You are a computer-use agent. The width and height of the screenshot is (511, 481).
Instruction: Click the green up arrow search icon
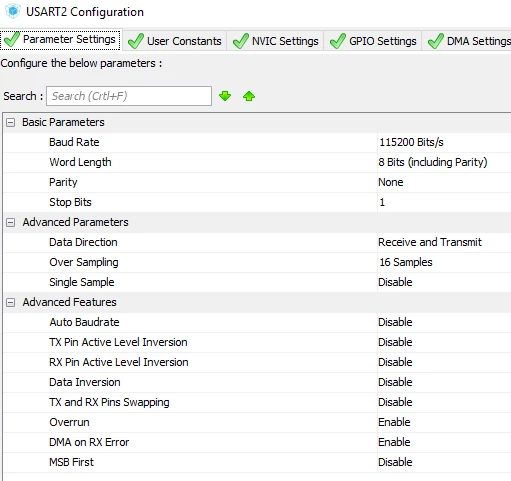point(249,96)
